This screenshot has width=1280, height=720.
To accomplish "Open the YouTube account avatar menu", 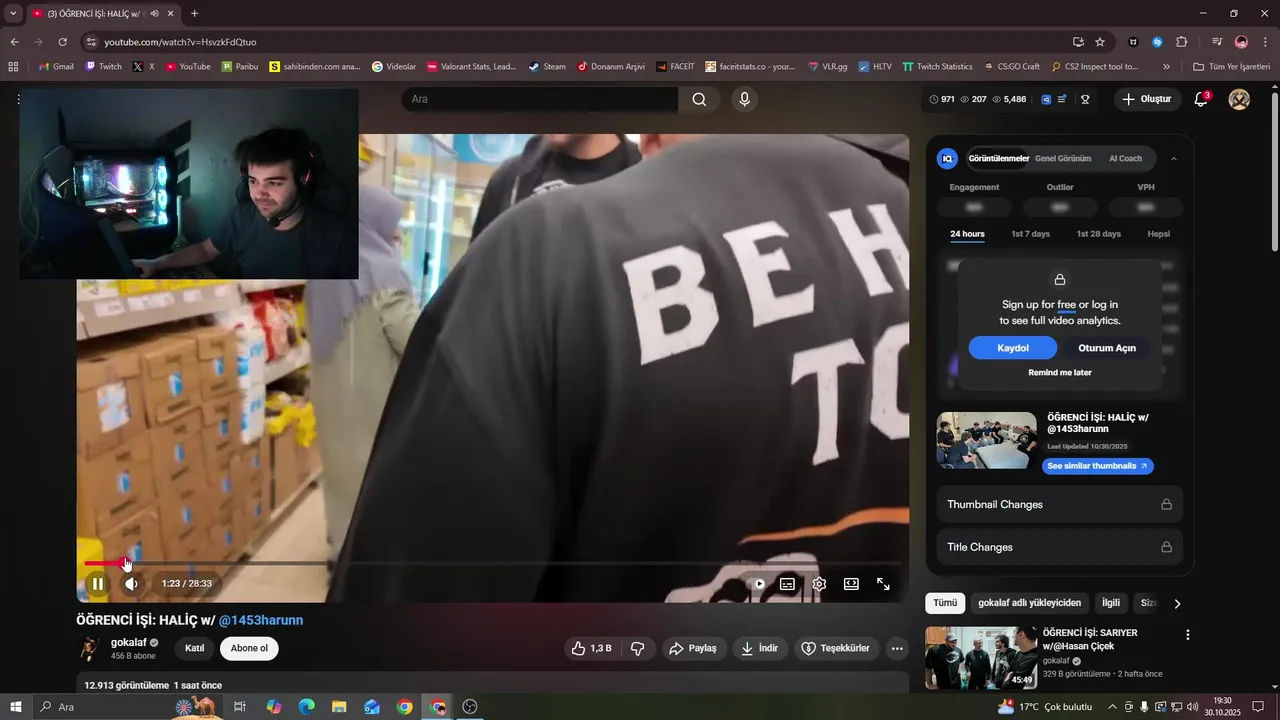I will point(1239,99).
